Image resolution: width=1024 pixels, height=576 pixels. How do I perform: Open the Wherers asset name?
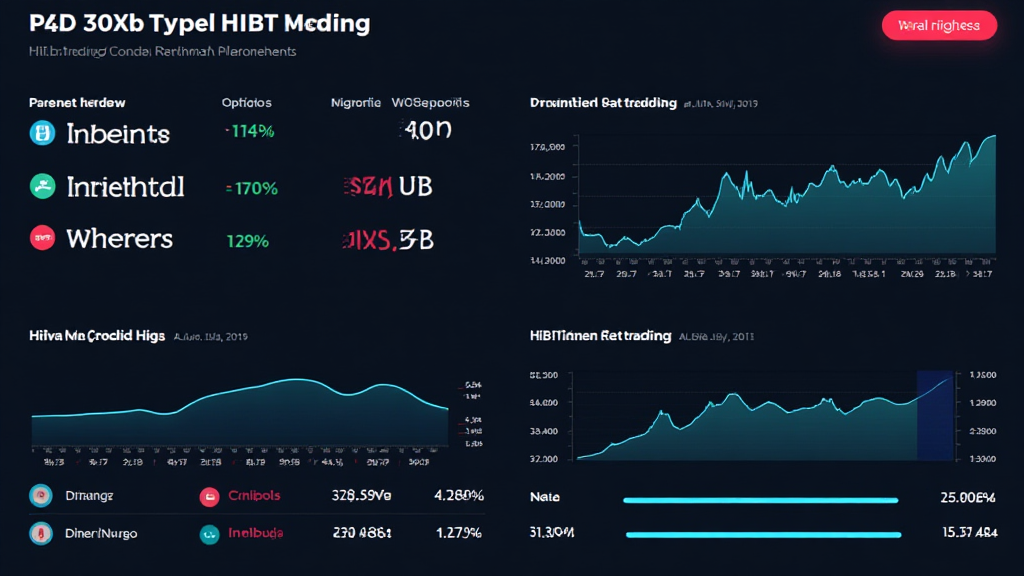[119, 239]
